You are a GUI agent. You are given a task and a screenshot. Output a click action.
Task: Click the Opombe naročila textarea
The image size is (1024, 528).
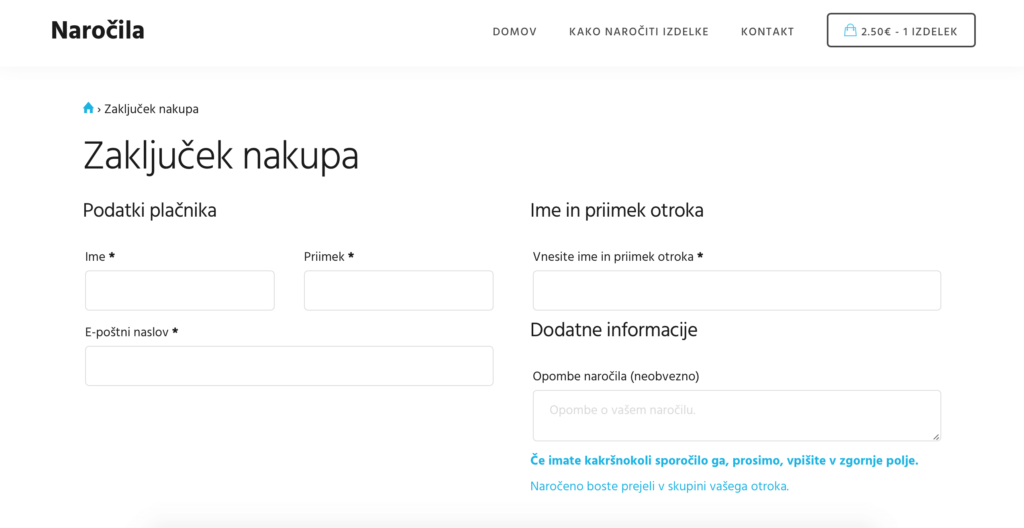click(736, 415)
